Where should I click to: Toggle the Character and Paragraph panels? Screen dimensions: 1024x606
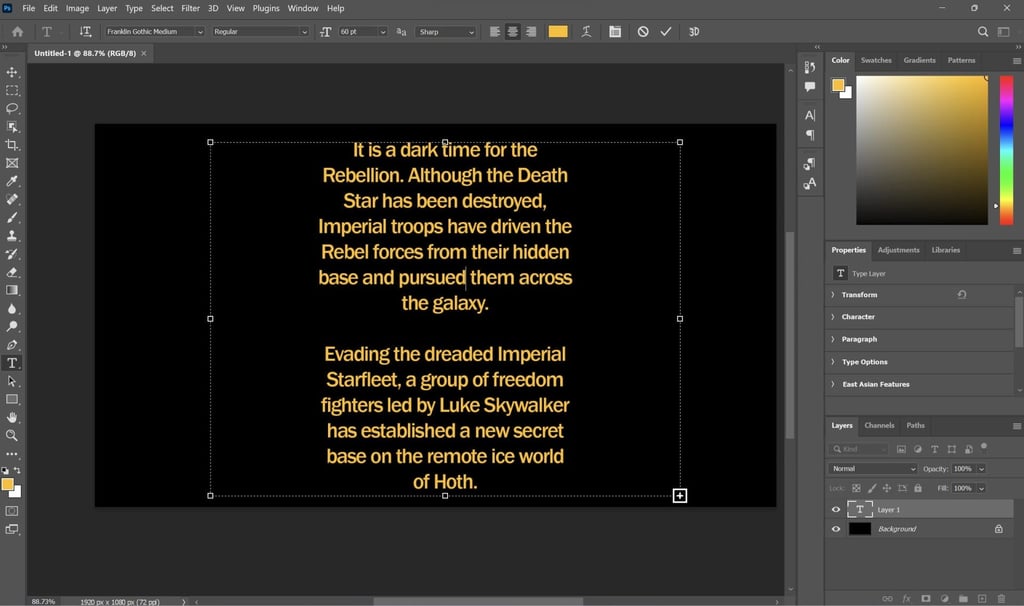615,31
